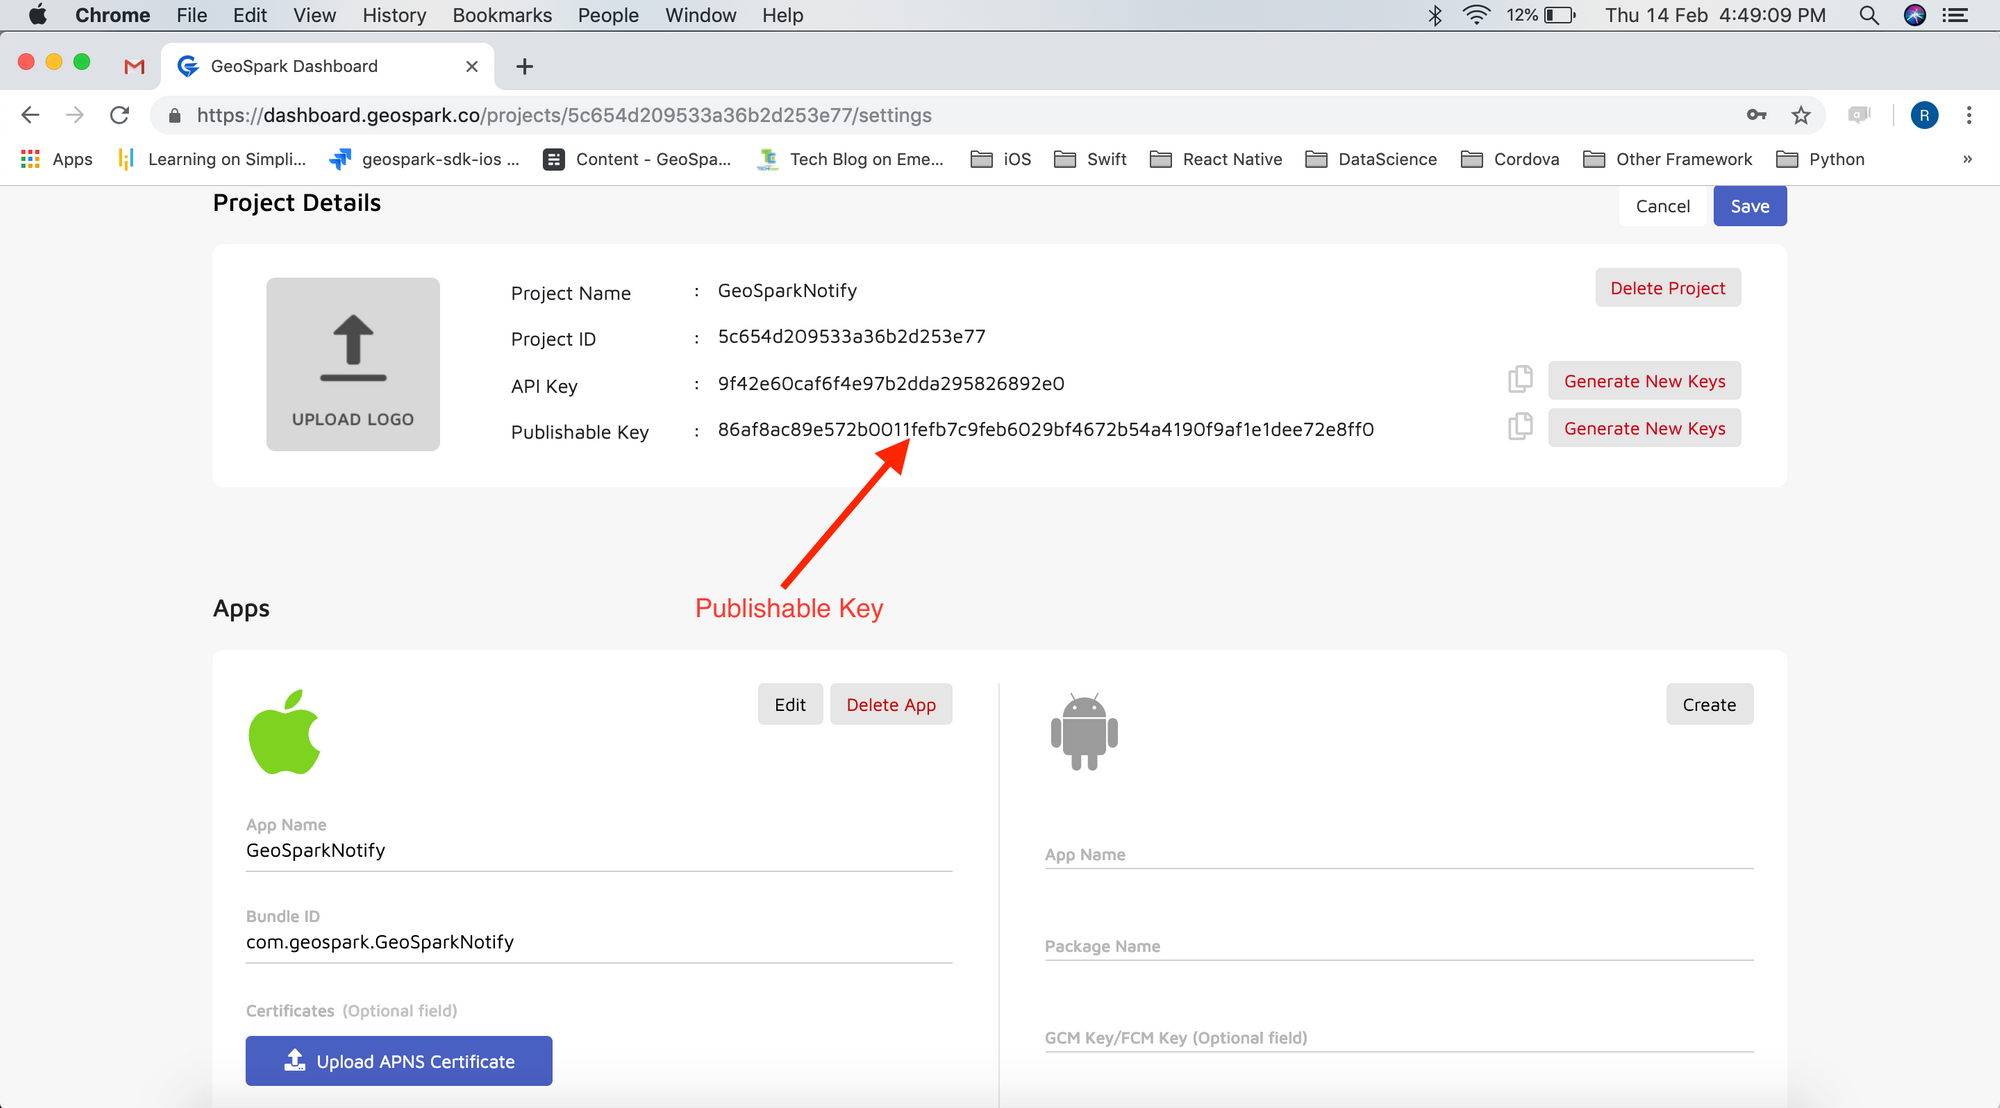Open the File menu

pyautogui.click(x=191, y=15)
